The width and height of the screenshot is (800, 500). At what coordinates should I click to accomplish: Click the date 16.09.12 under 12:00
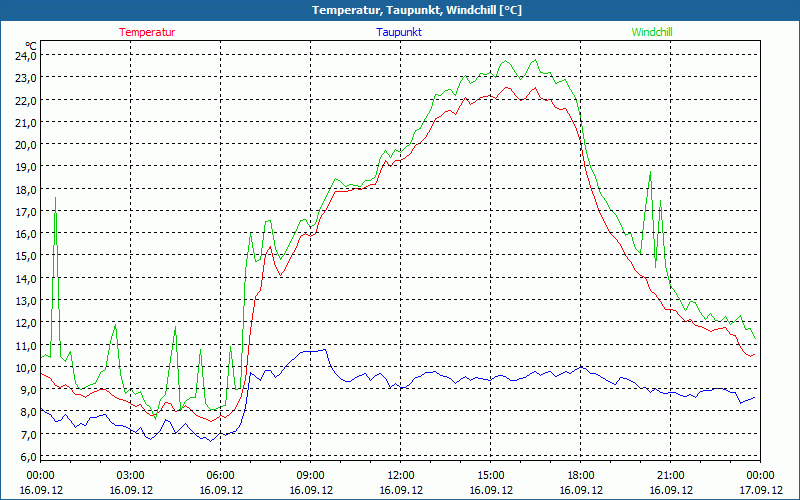pos(401,490)
